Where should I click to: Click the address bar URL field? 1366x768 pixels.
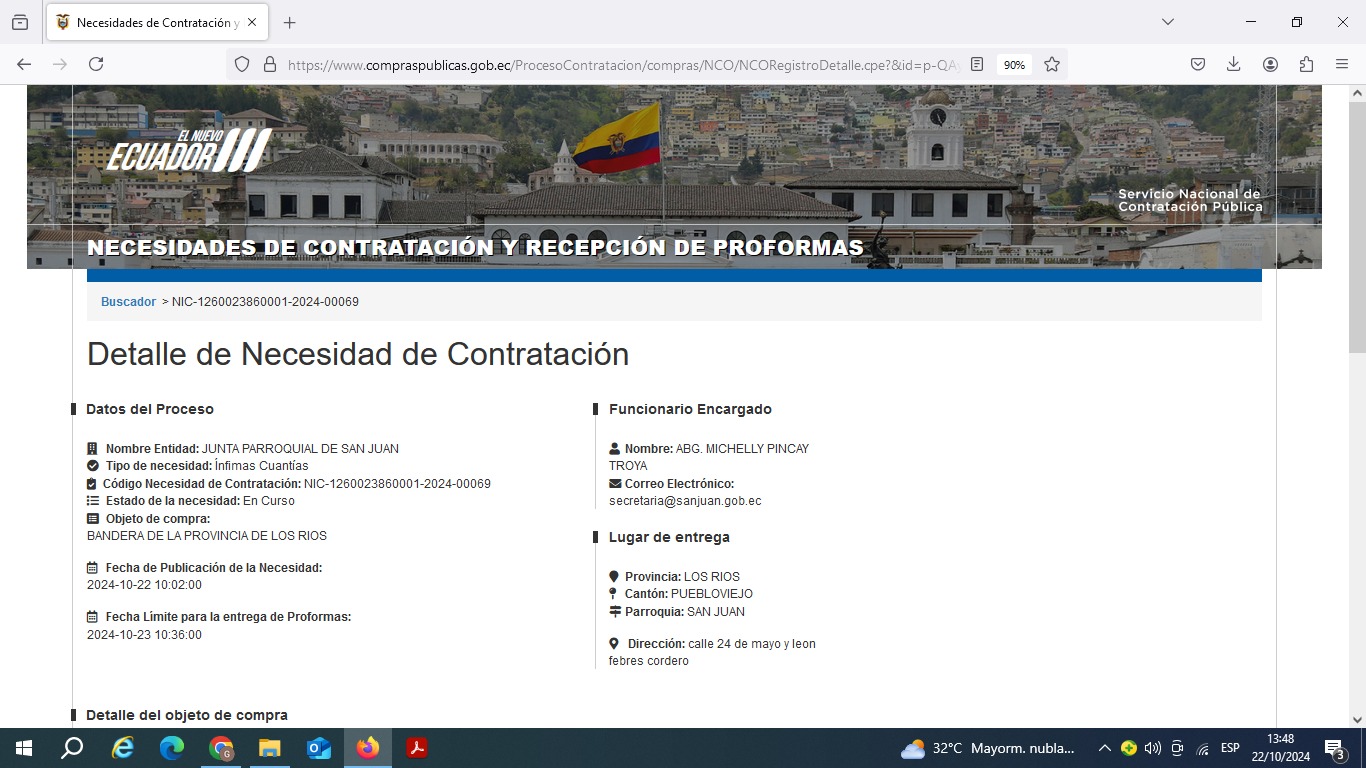click(620, 64)
